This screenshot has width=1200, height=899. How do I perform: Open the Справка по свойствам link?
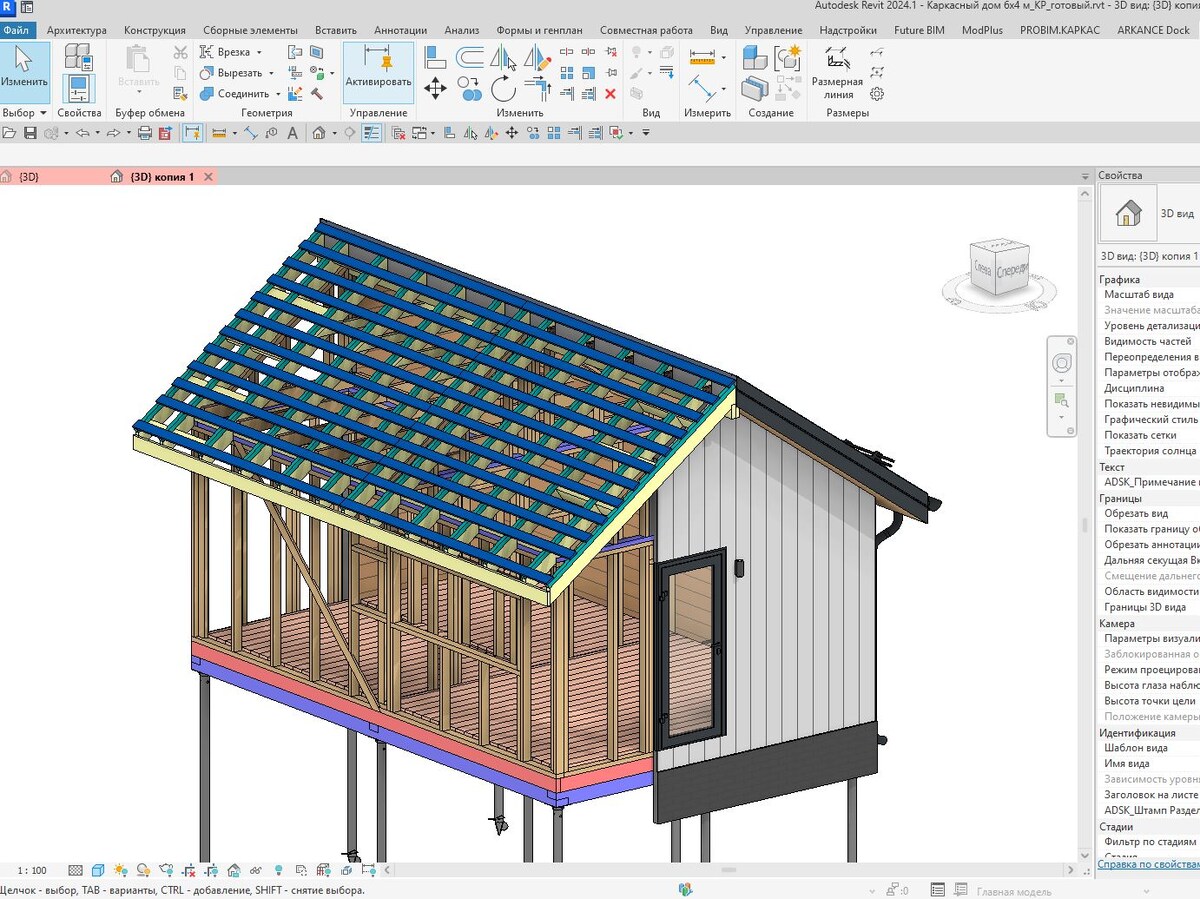click(x=1149, y=864)
